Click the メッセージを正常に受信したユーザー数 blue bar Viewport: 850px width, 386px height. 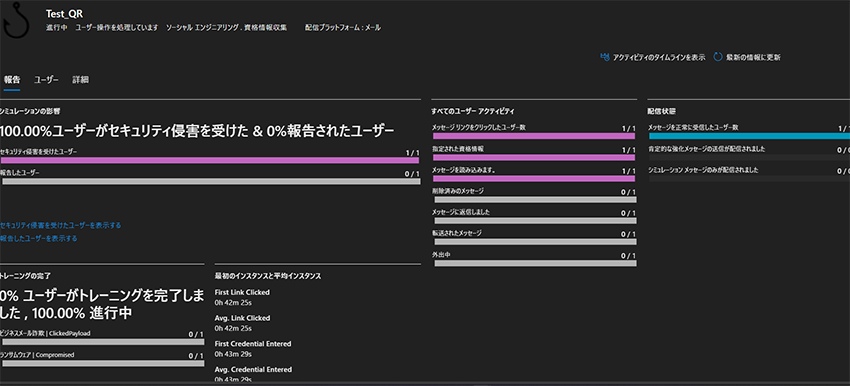pyautogui.click(x=749, y=136)
